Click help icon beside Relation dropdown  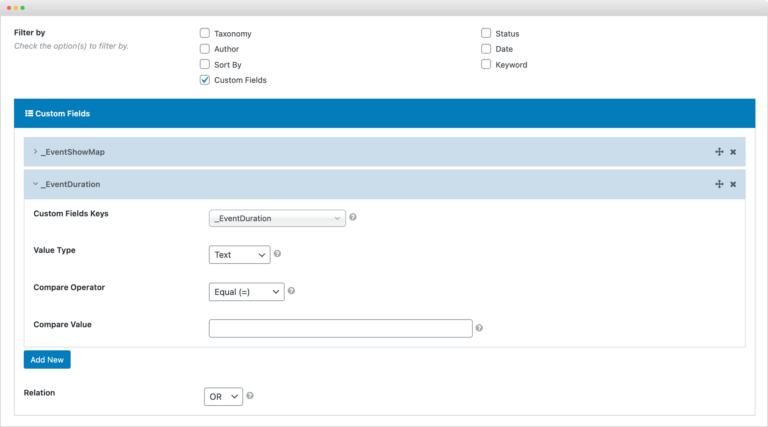pos(250,396)
